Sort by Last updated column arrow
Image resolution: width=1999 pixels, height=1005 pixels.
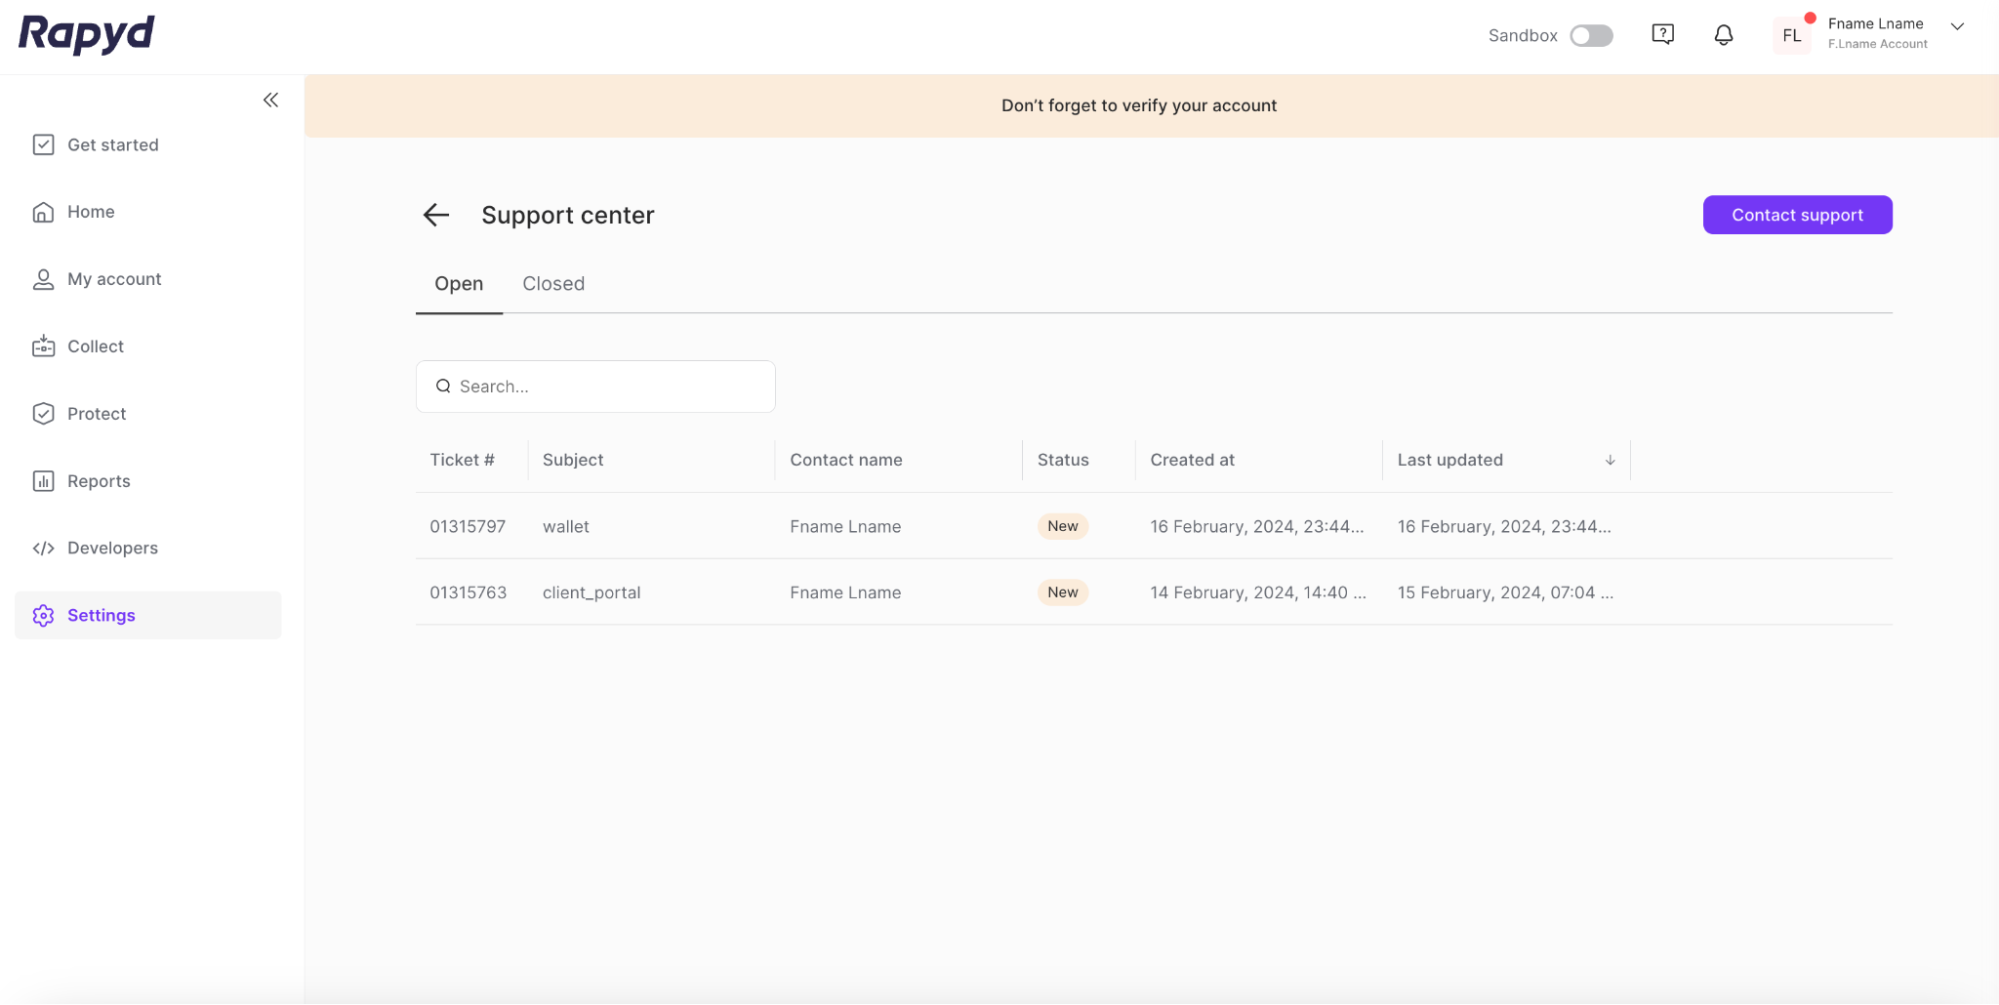[x=1609, y=460]
